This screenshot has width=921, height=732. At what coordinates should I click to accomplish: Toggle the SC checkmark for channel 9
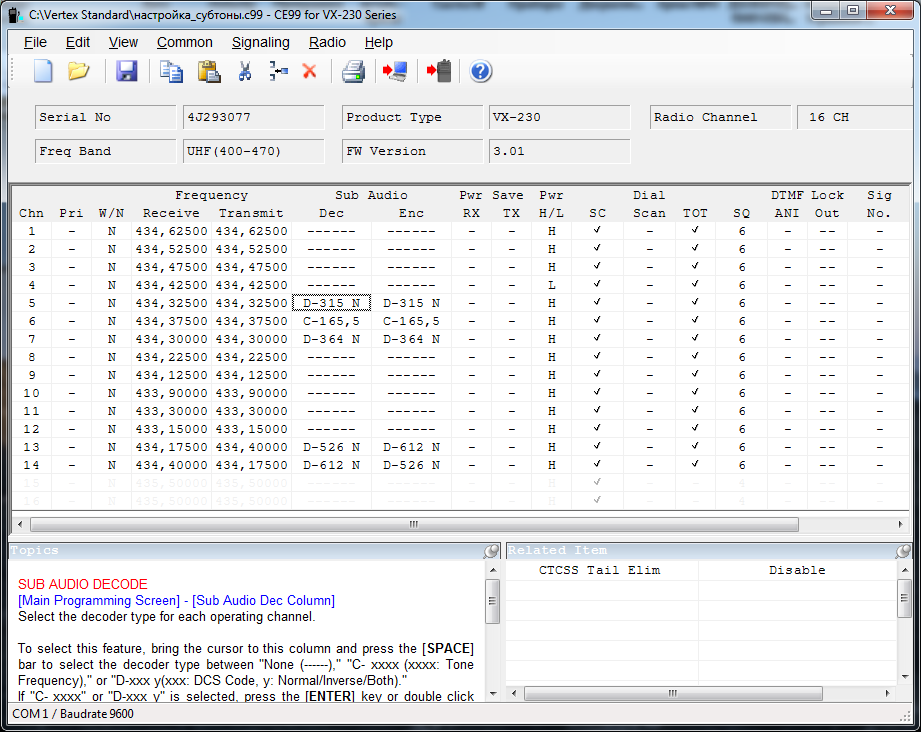coord(597,374)
